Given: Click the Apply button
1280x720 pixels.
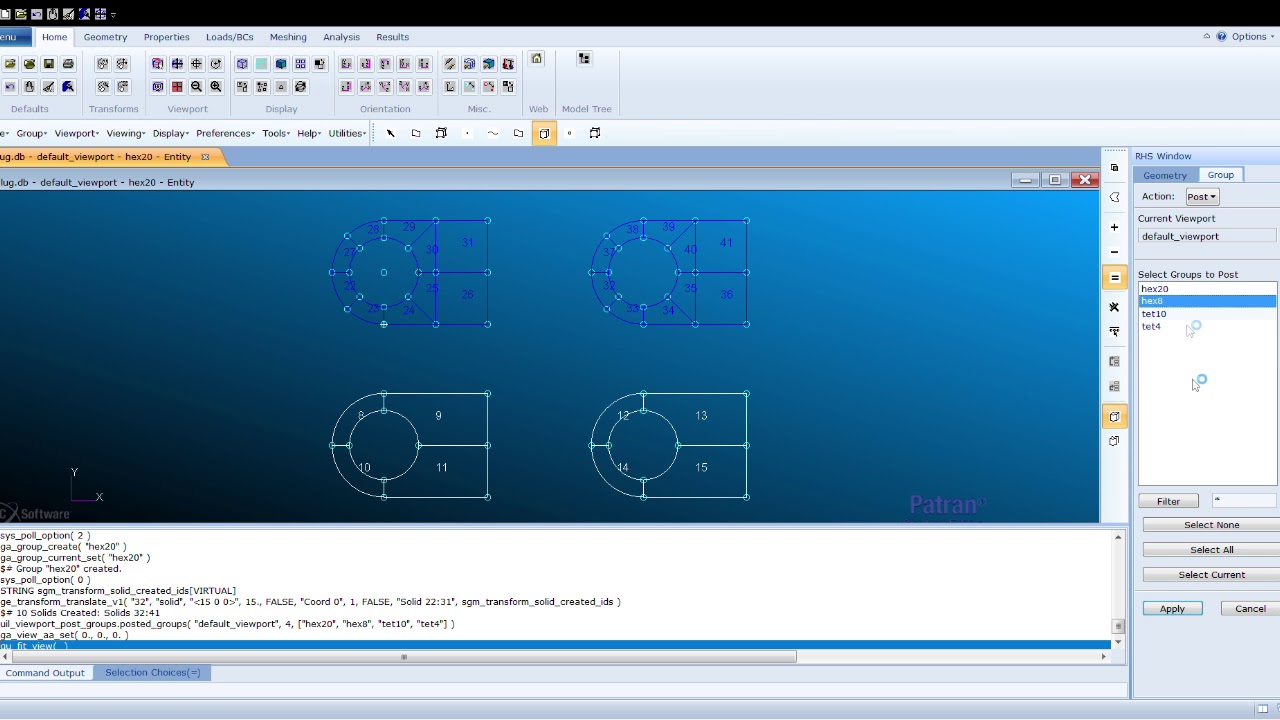Looking at the screenshot, I should tap(1172, 609).
